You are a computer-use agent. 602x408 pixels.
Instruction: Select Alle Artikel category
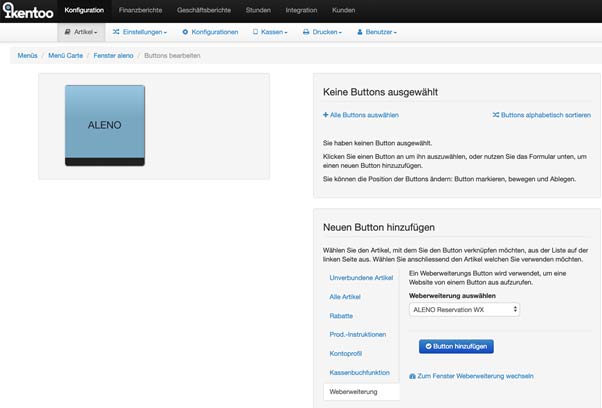coord(345,297)
